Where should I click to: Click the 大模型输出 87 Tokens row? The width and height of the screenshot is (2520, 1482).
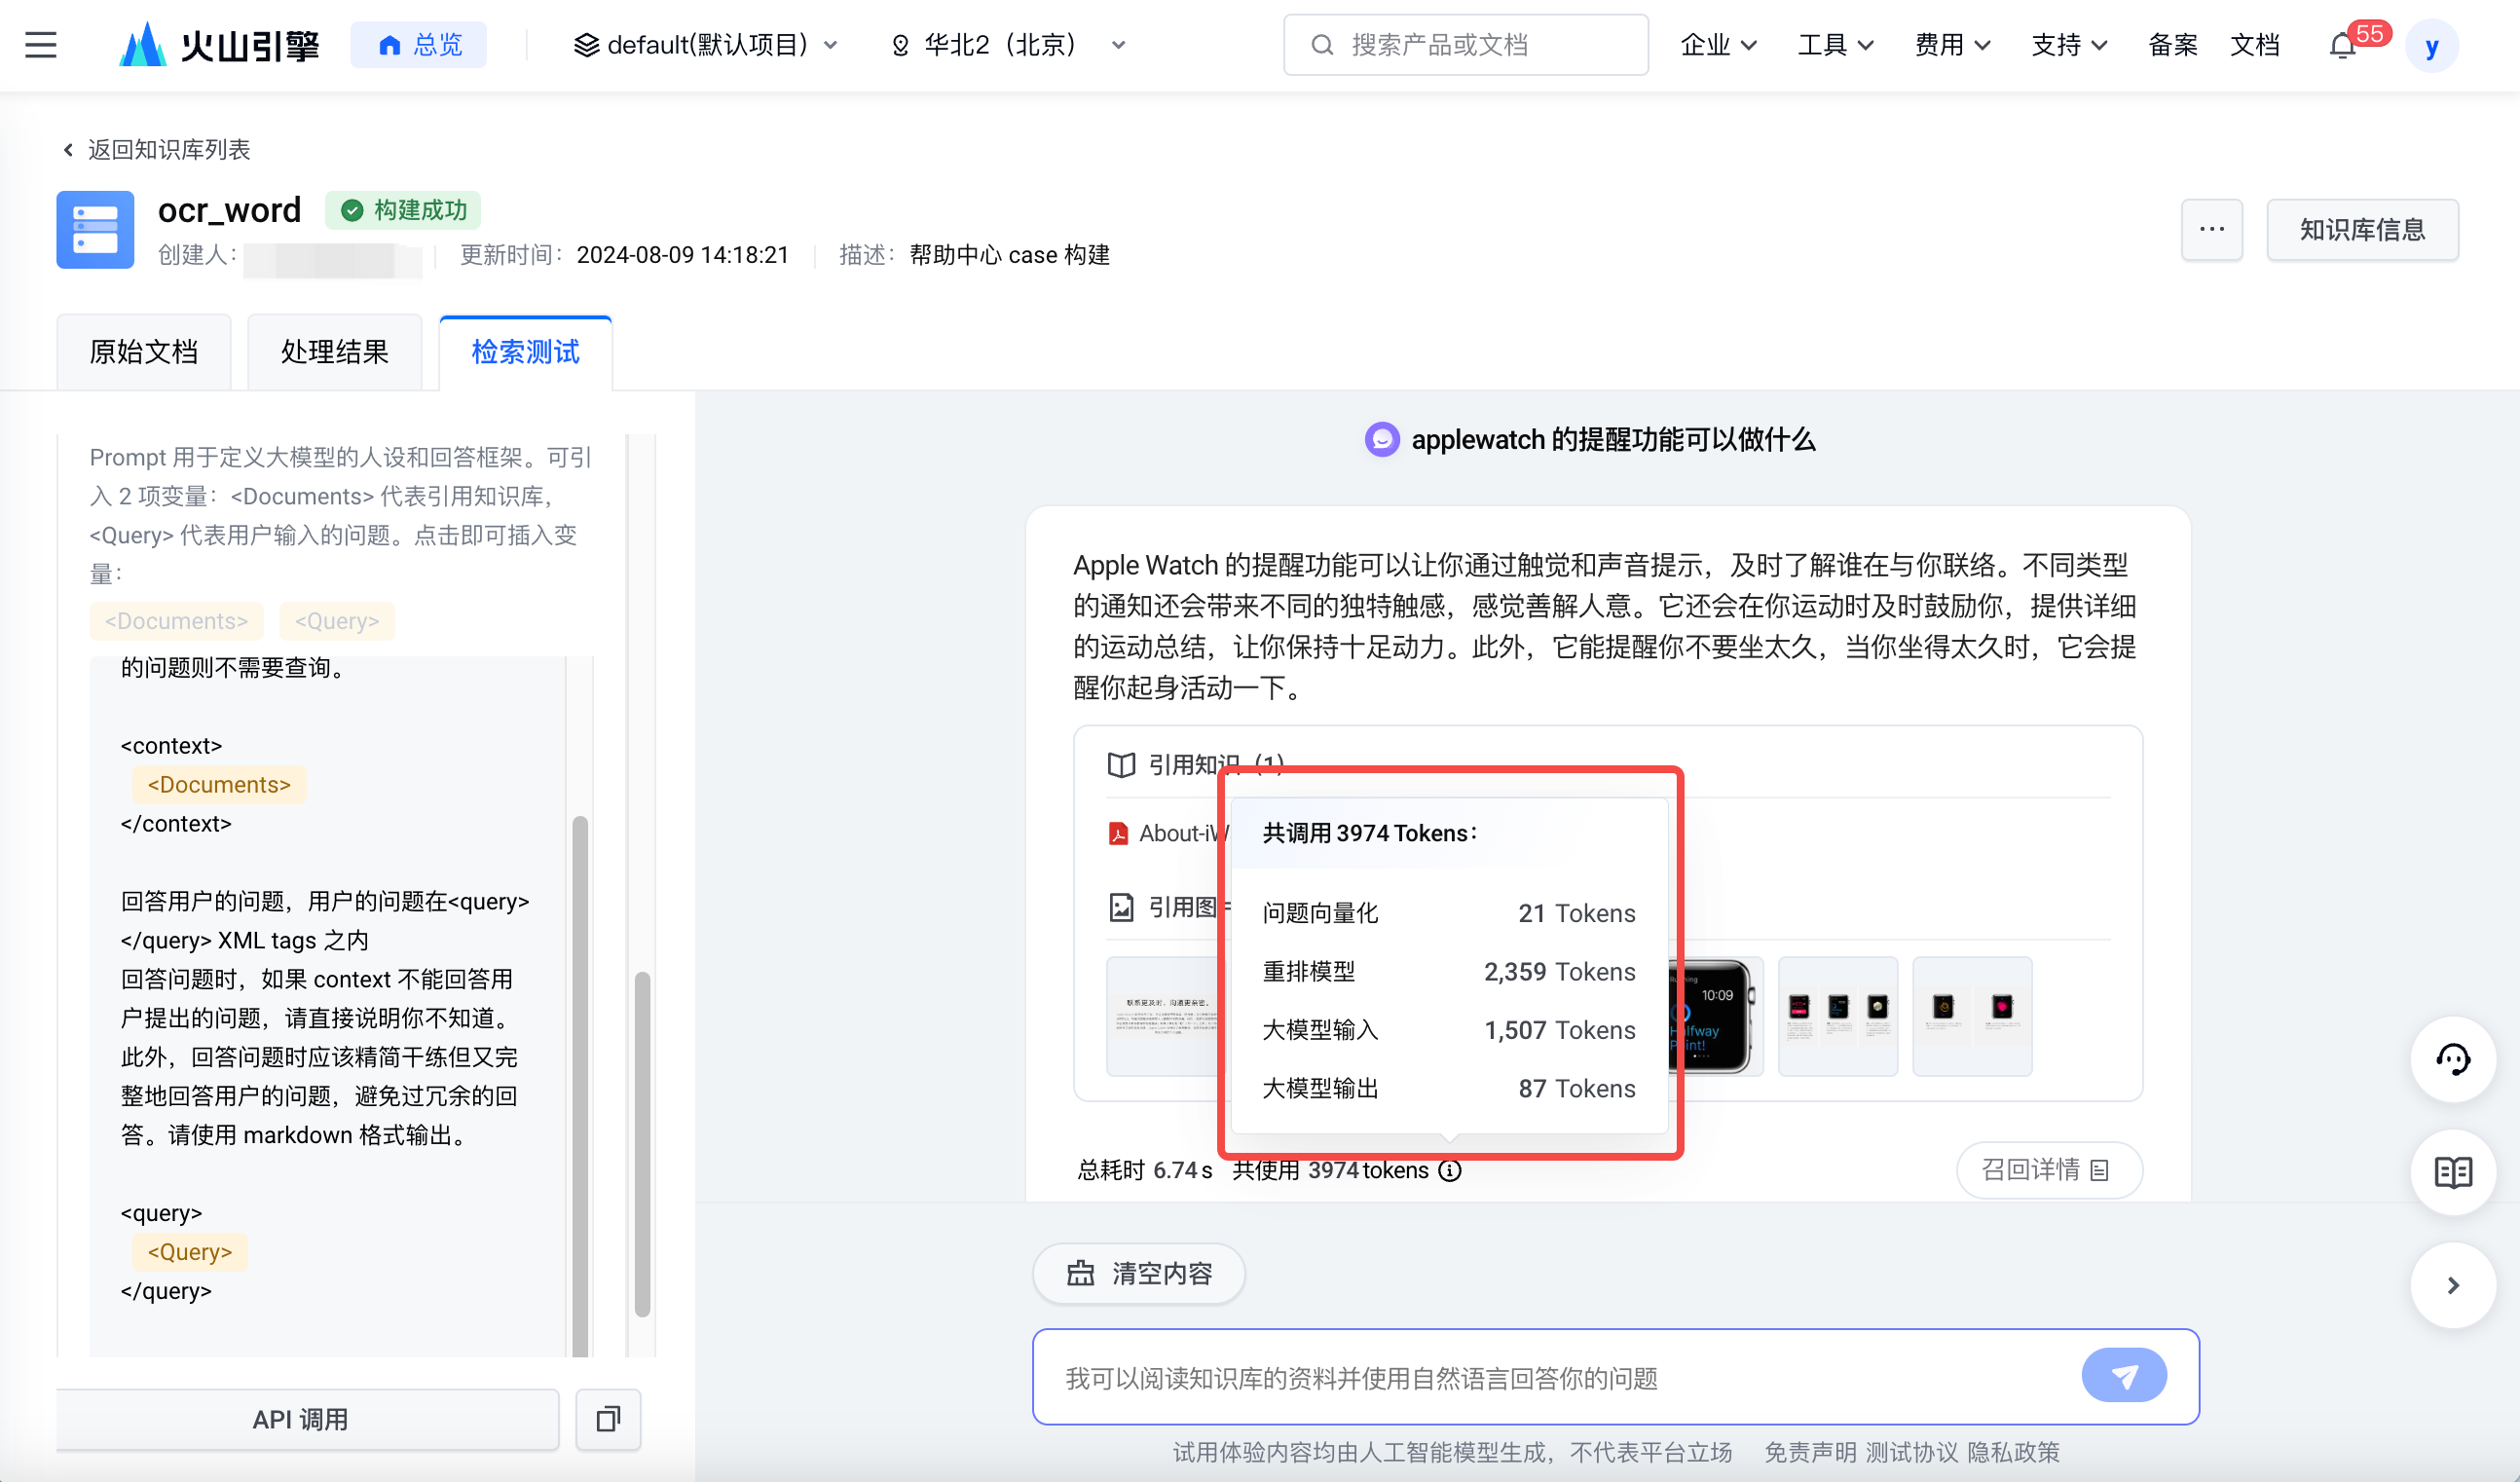1449,1088
